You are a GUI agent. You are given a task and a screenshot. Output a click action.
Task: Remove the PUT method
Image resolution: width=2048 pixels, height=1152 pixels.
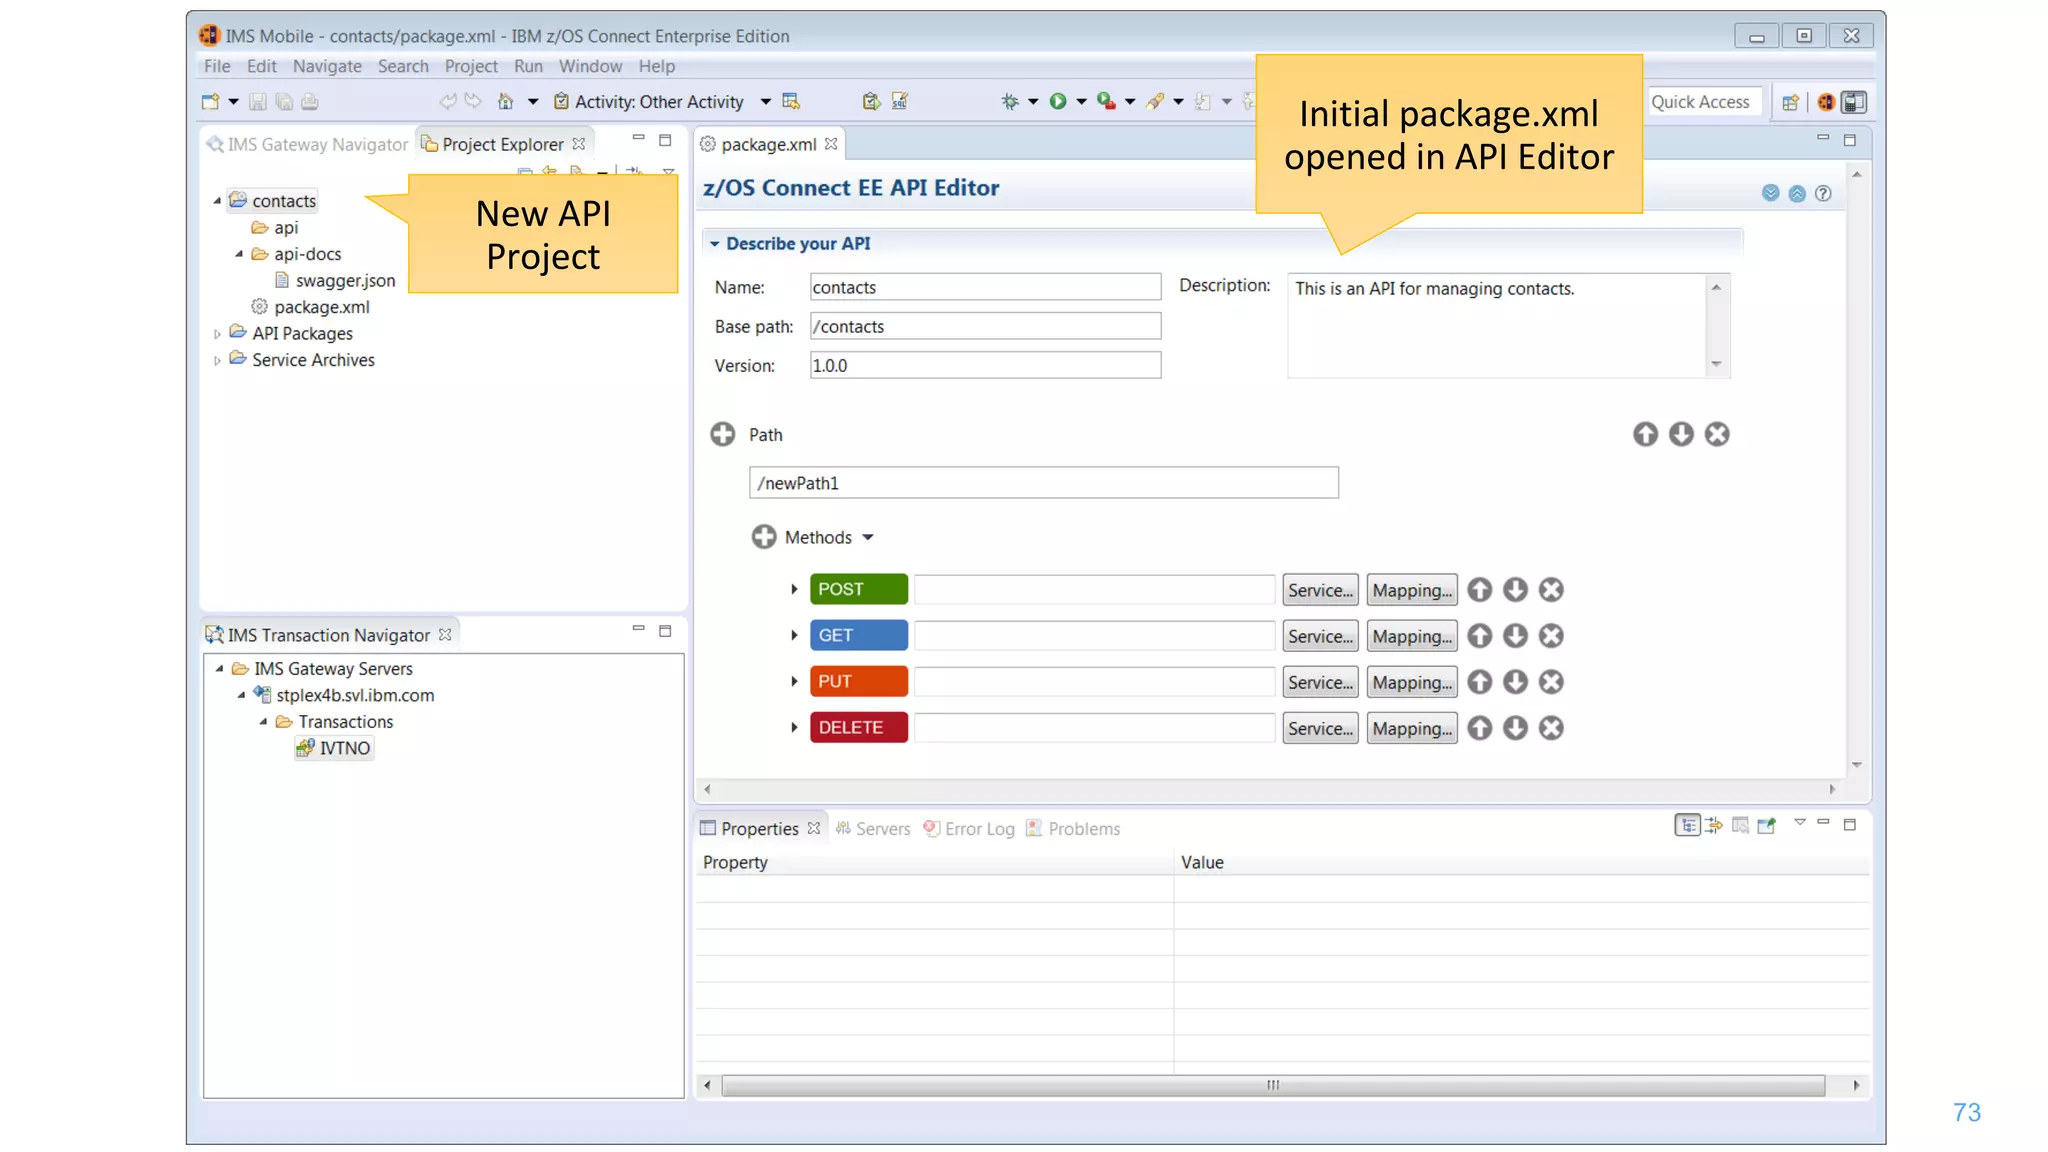click(x=1552, y=682)
